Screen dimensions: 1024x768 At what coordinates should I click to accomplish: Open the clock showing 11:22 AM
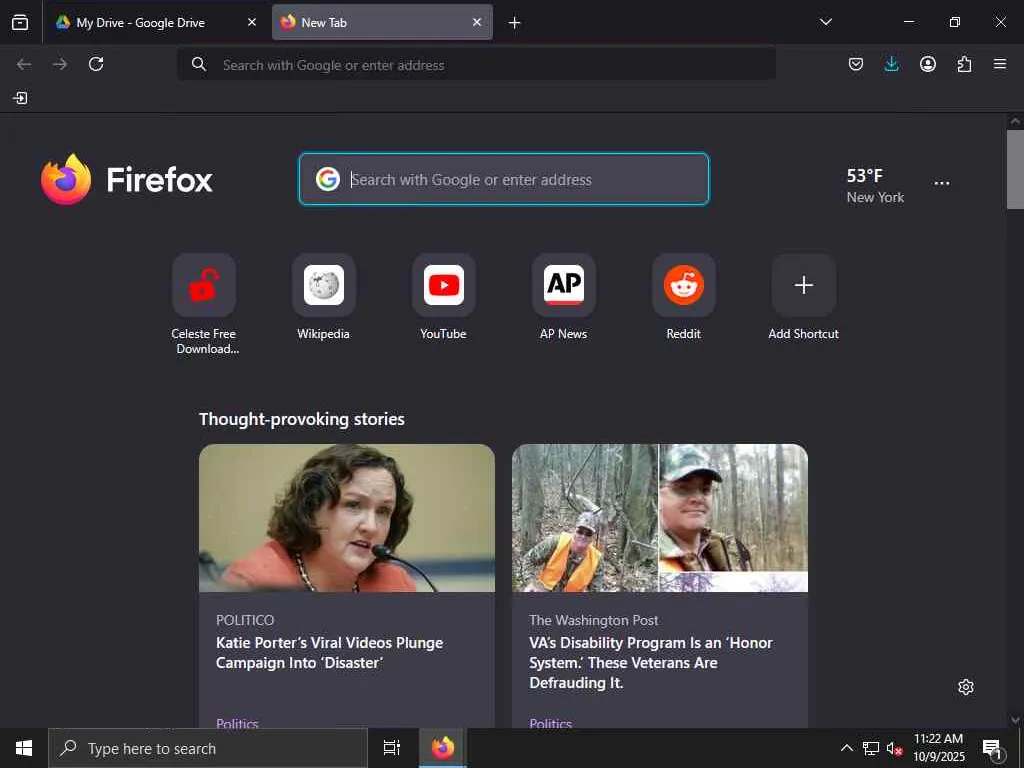938,748
